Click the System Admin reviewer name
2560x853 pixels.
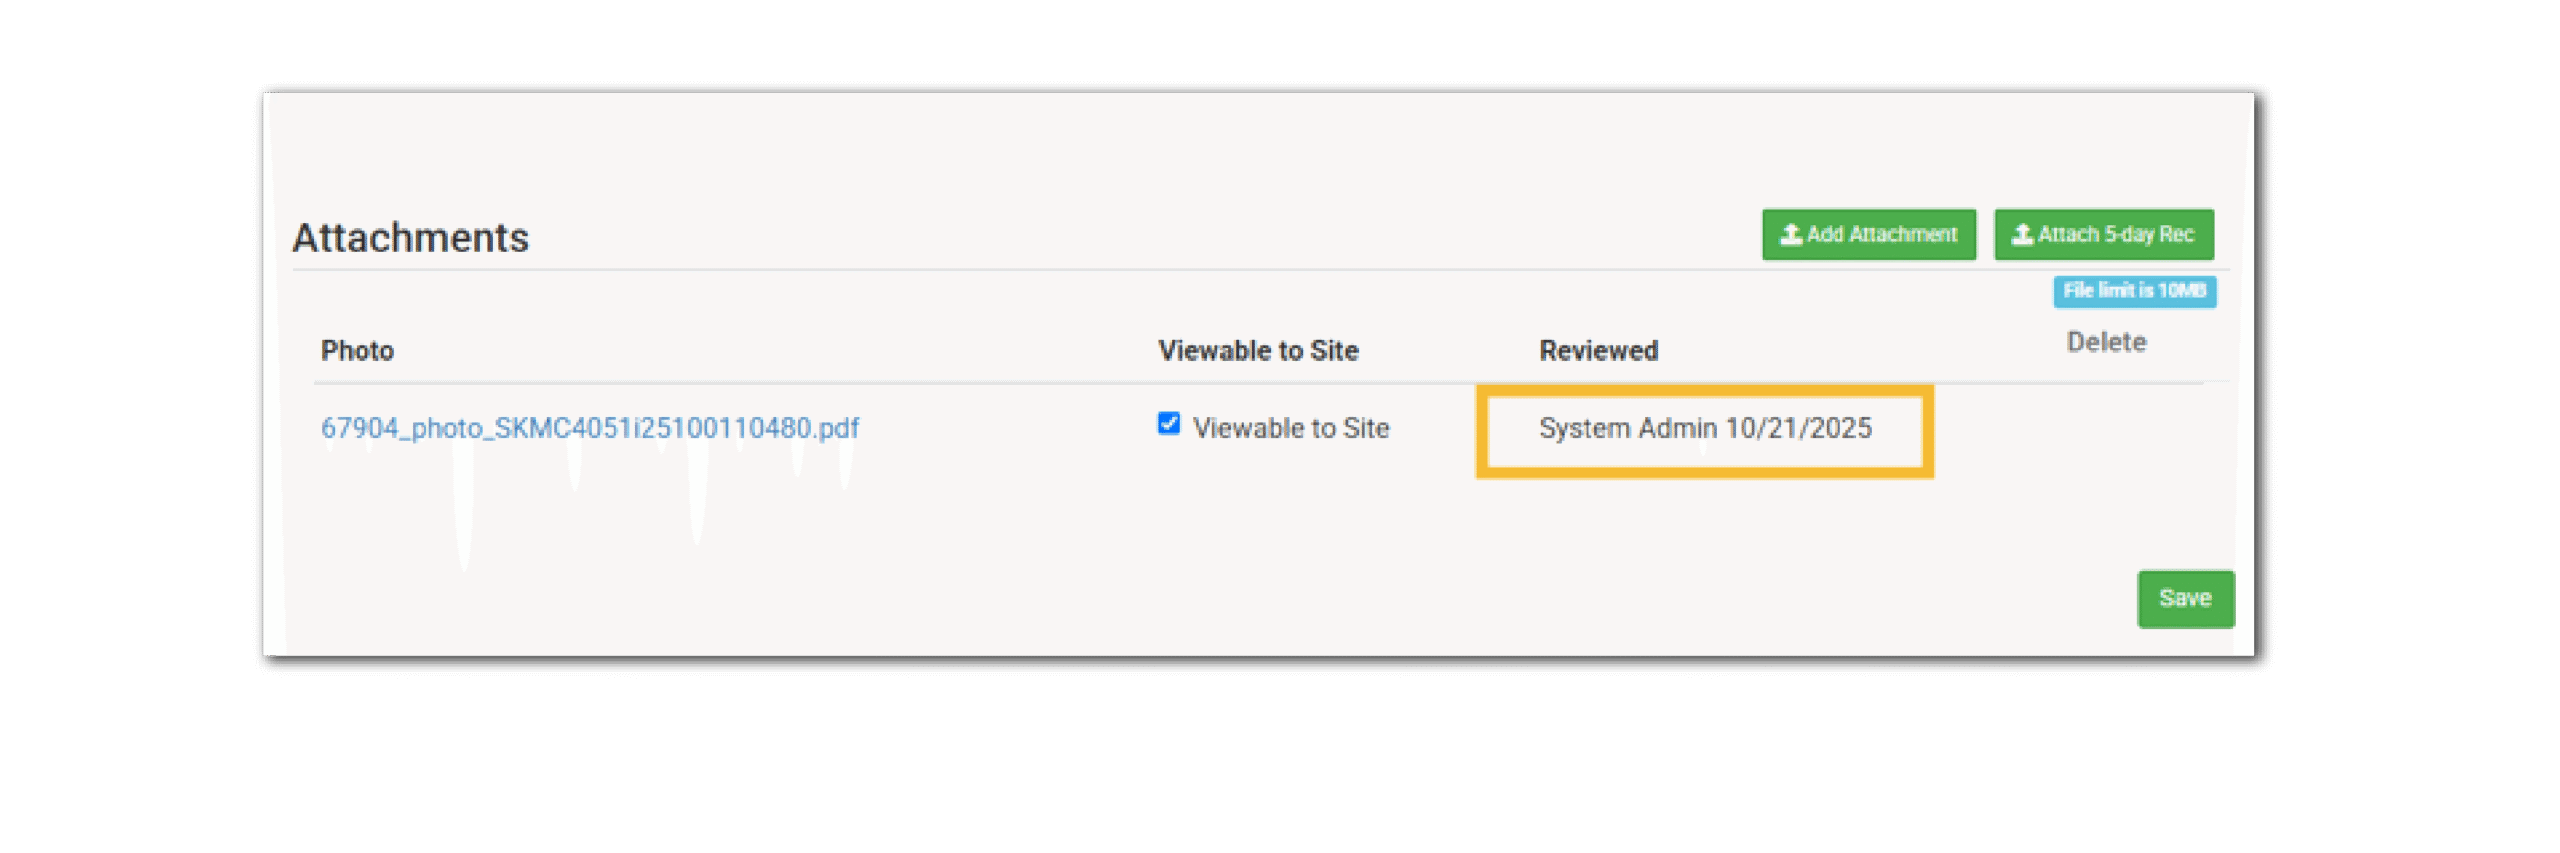1628,428
